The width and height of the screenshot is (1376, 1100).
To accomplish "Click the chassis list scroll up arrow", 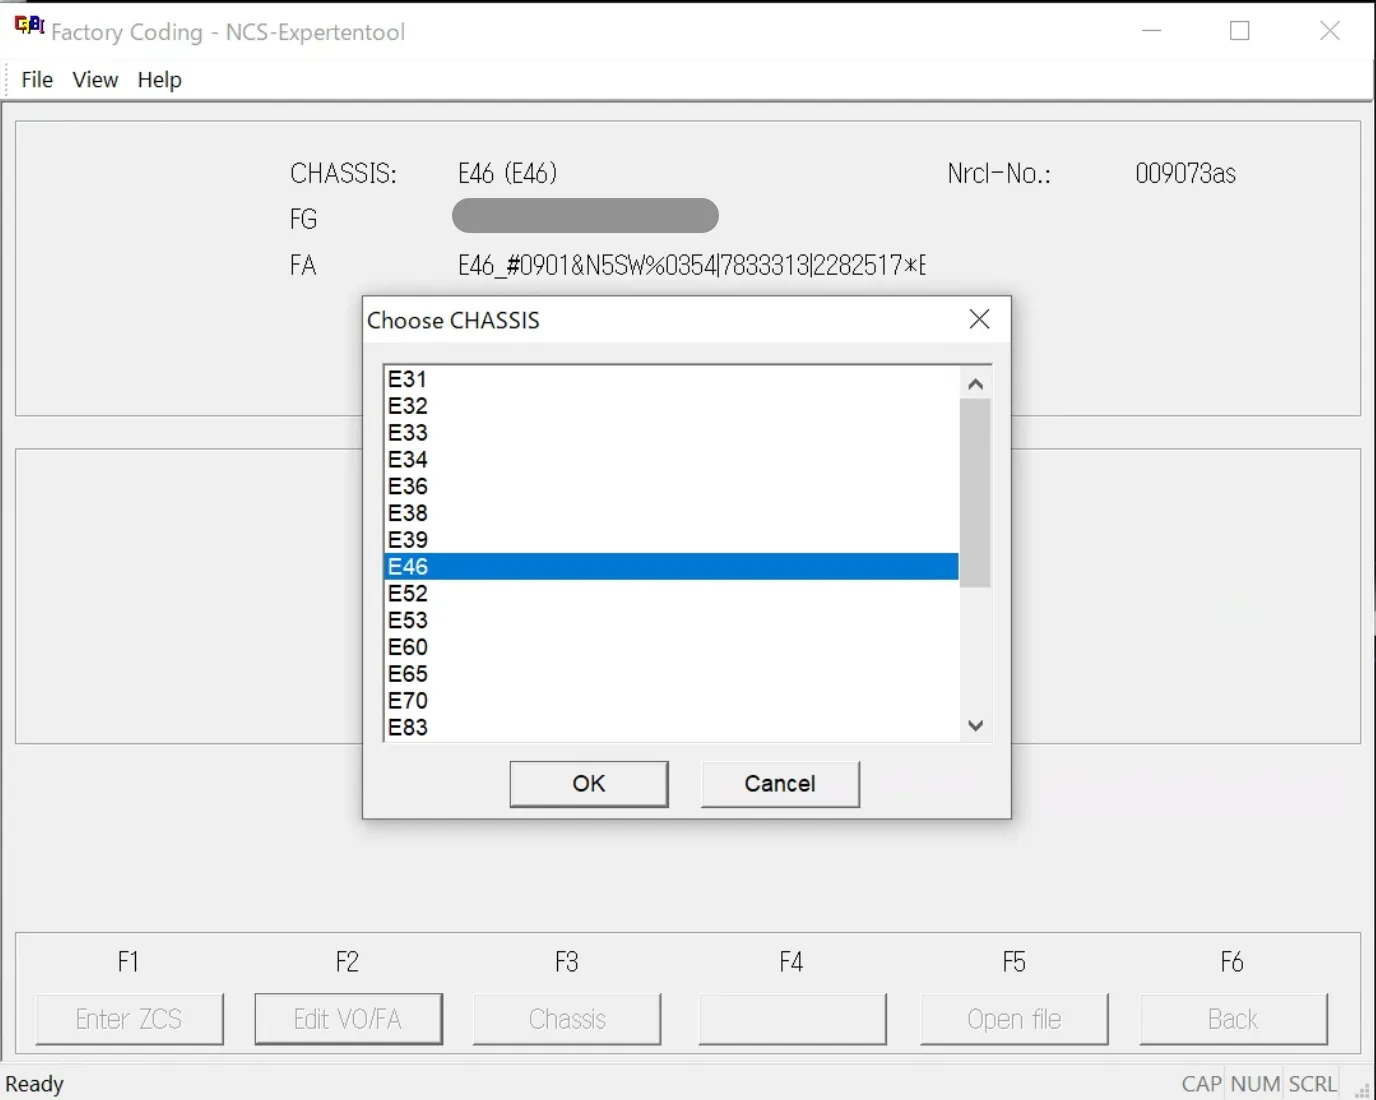I will pos(976,384).
